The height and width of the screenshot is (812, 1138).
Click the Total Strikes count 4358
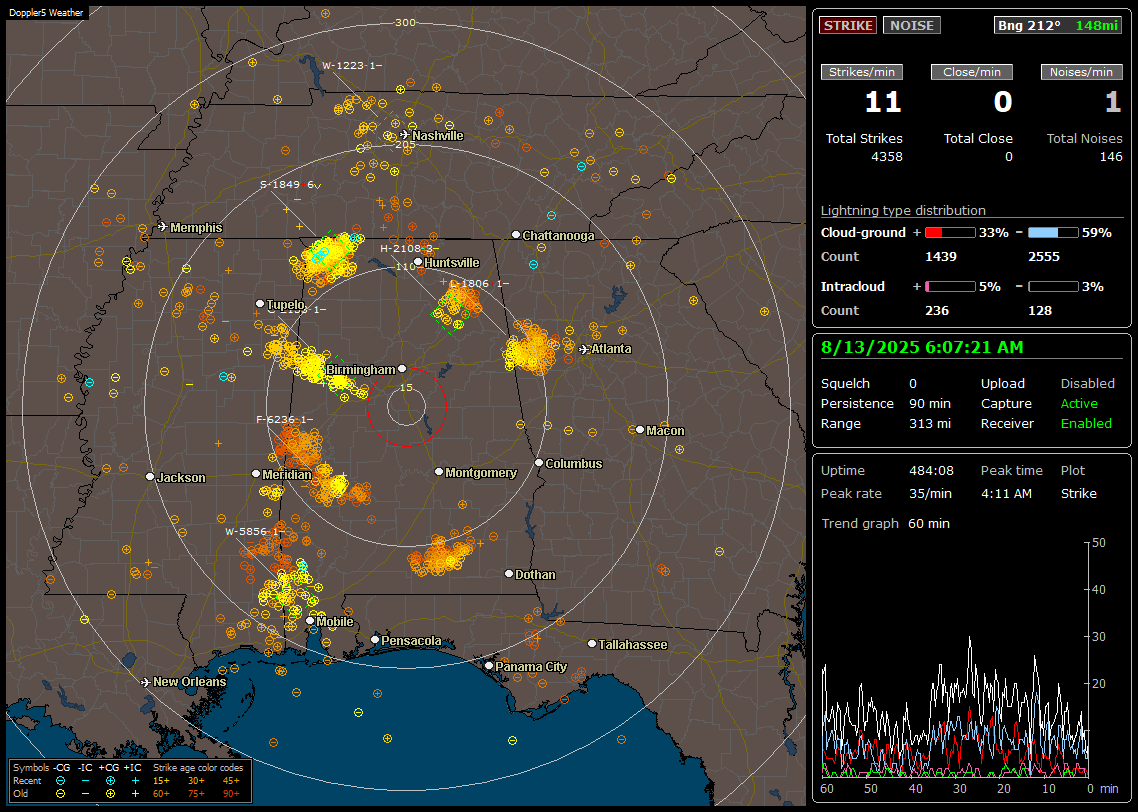(886, 157)
